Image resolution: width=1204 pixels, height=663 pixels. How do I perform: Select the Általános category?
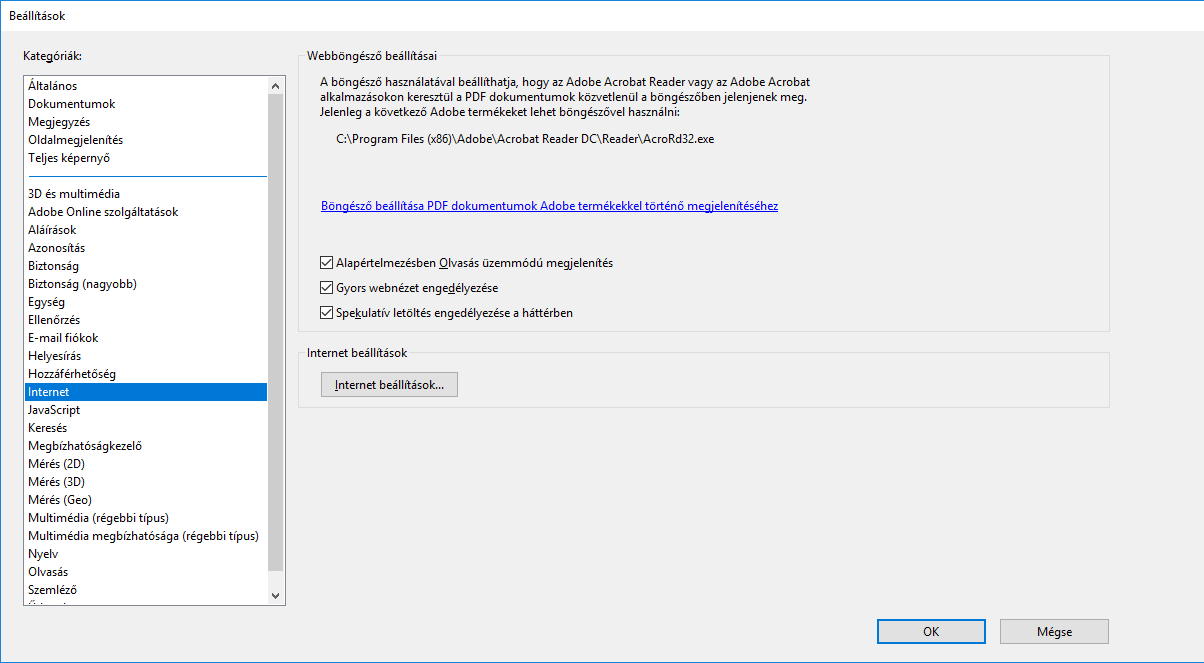[53, 86]
